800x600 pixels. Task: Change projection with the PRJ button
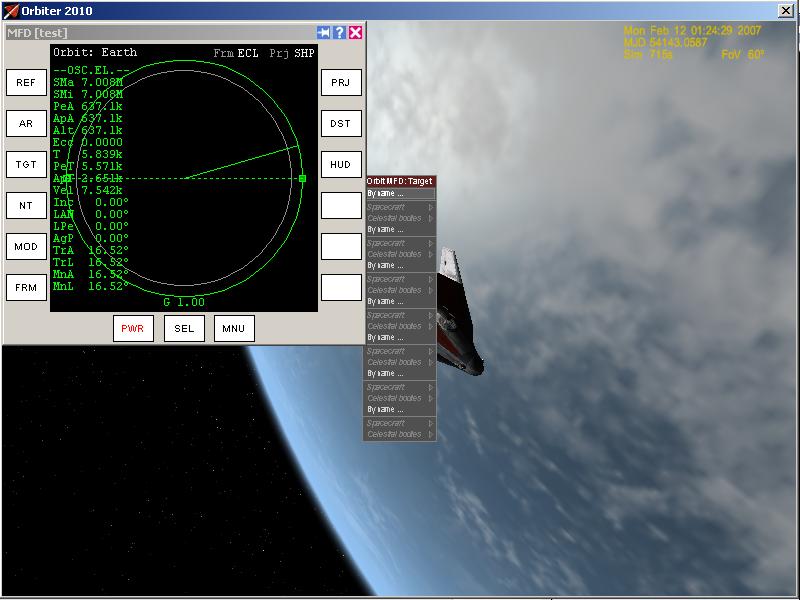click(x=341, y=83)
